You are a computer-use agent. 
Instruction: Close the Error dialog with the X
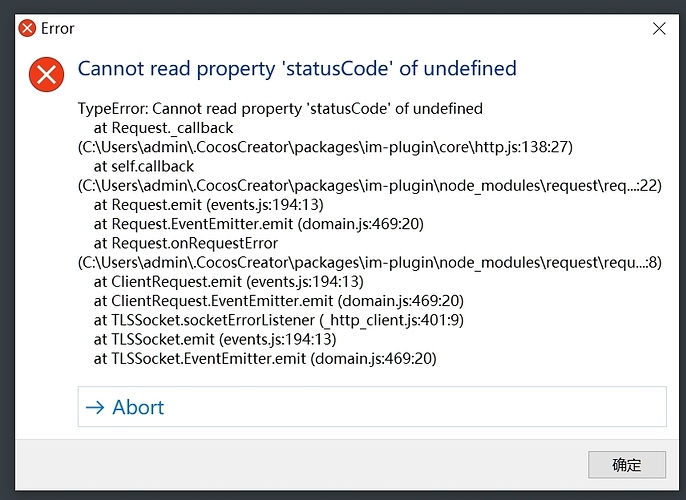pos(659,28)
